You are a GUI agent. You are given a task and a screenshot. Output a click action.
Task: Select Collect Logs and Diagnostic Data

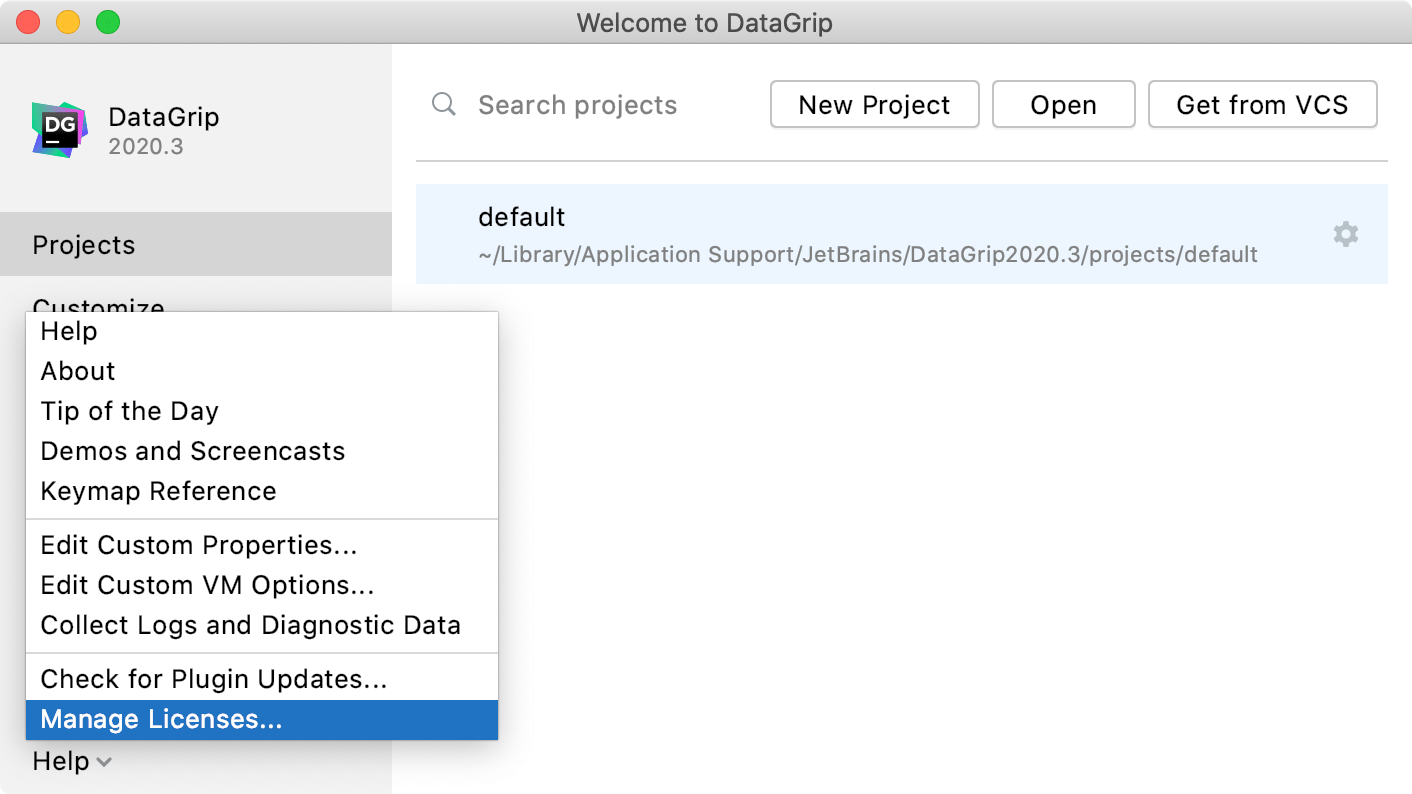coord(250,624)
